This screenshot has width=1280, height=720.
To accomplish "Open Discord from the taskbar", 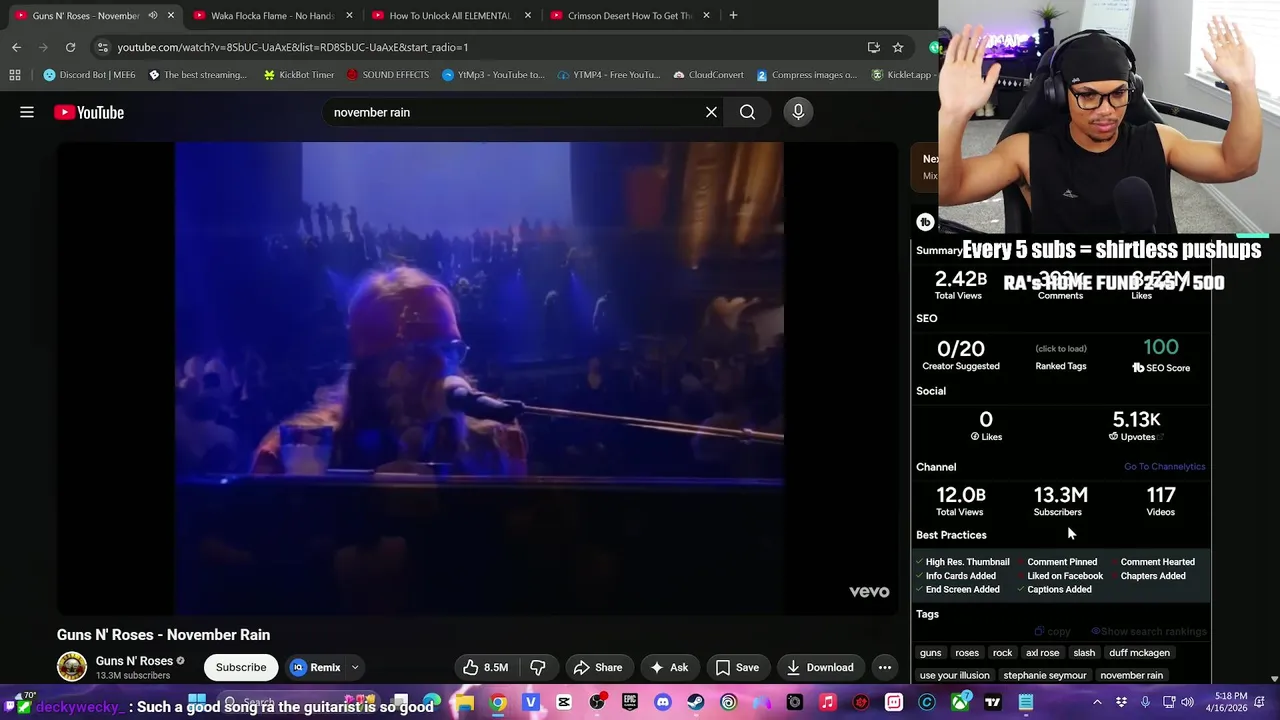I will [662, 702].
